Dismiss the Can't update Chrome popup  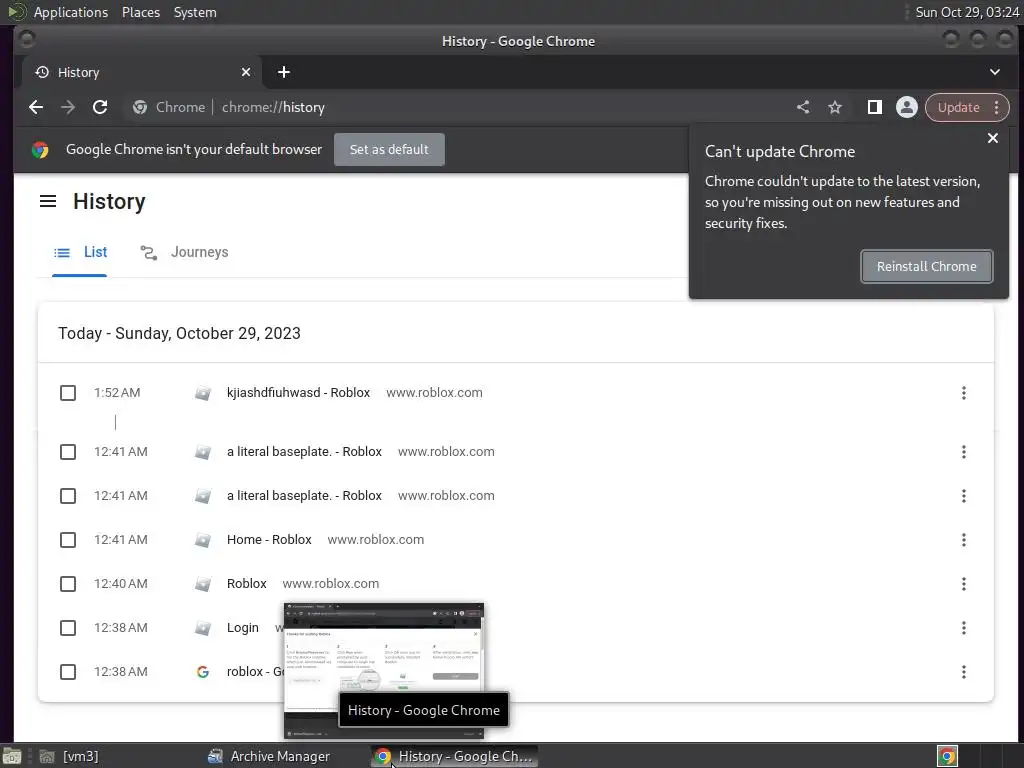pyautogui.click(x=993, y=138)
